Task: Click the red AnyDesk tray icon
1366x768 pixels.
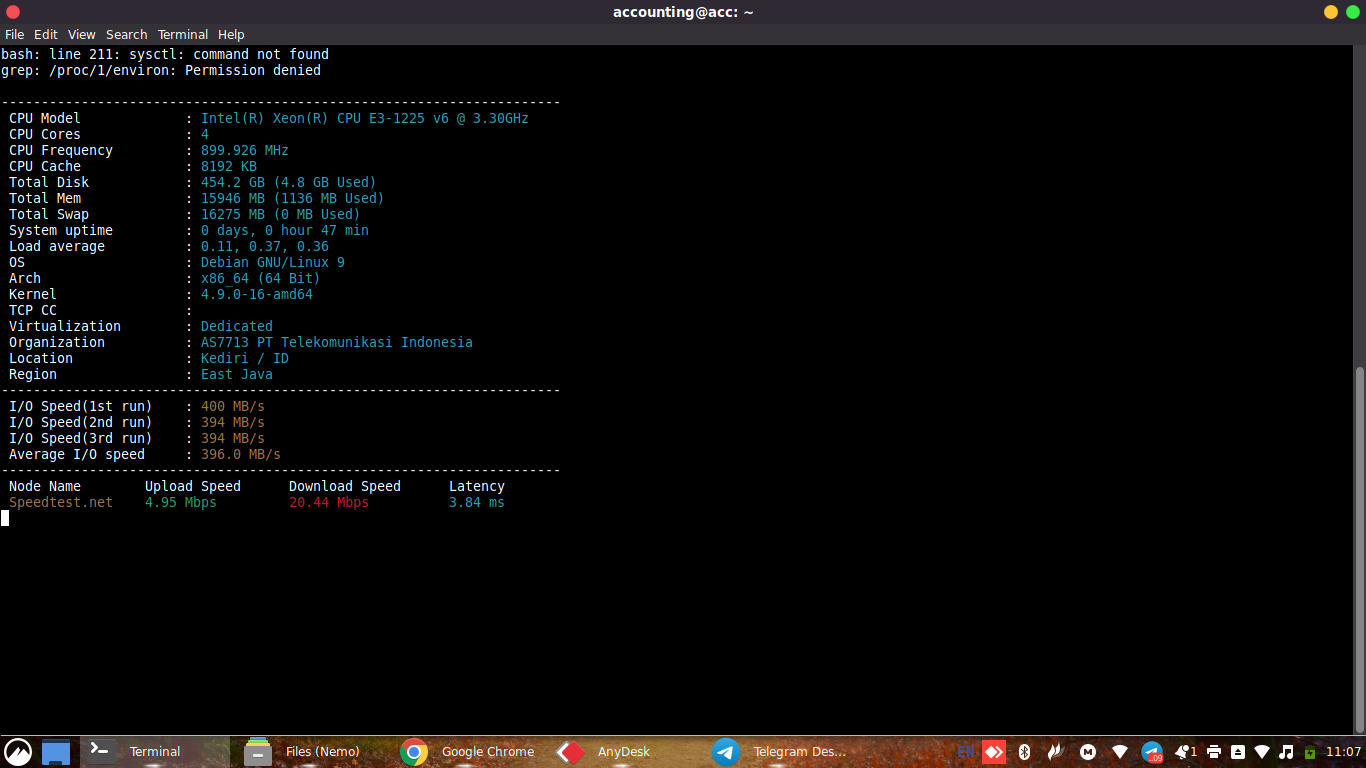Action: (993, 752)
